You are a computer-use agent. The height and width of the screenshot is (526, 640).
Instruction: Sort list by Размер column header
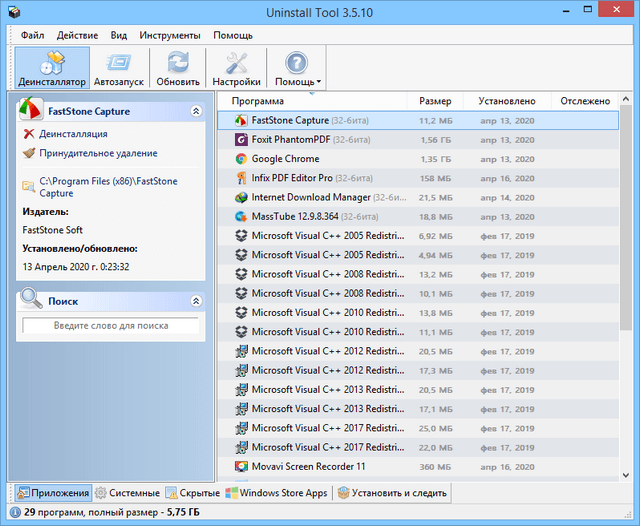pos(435,101)
